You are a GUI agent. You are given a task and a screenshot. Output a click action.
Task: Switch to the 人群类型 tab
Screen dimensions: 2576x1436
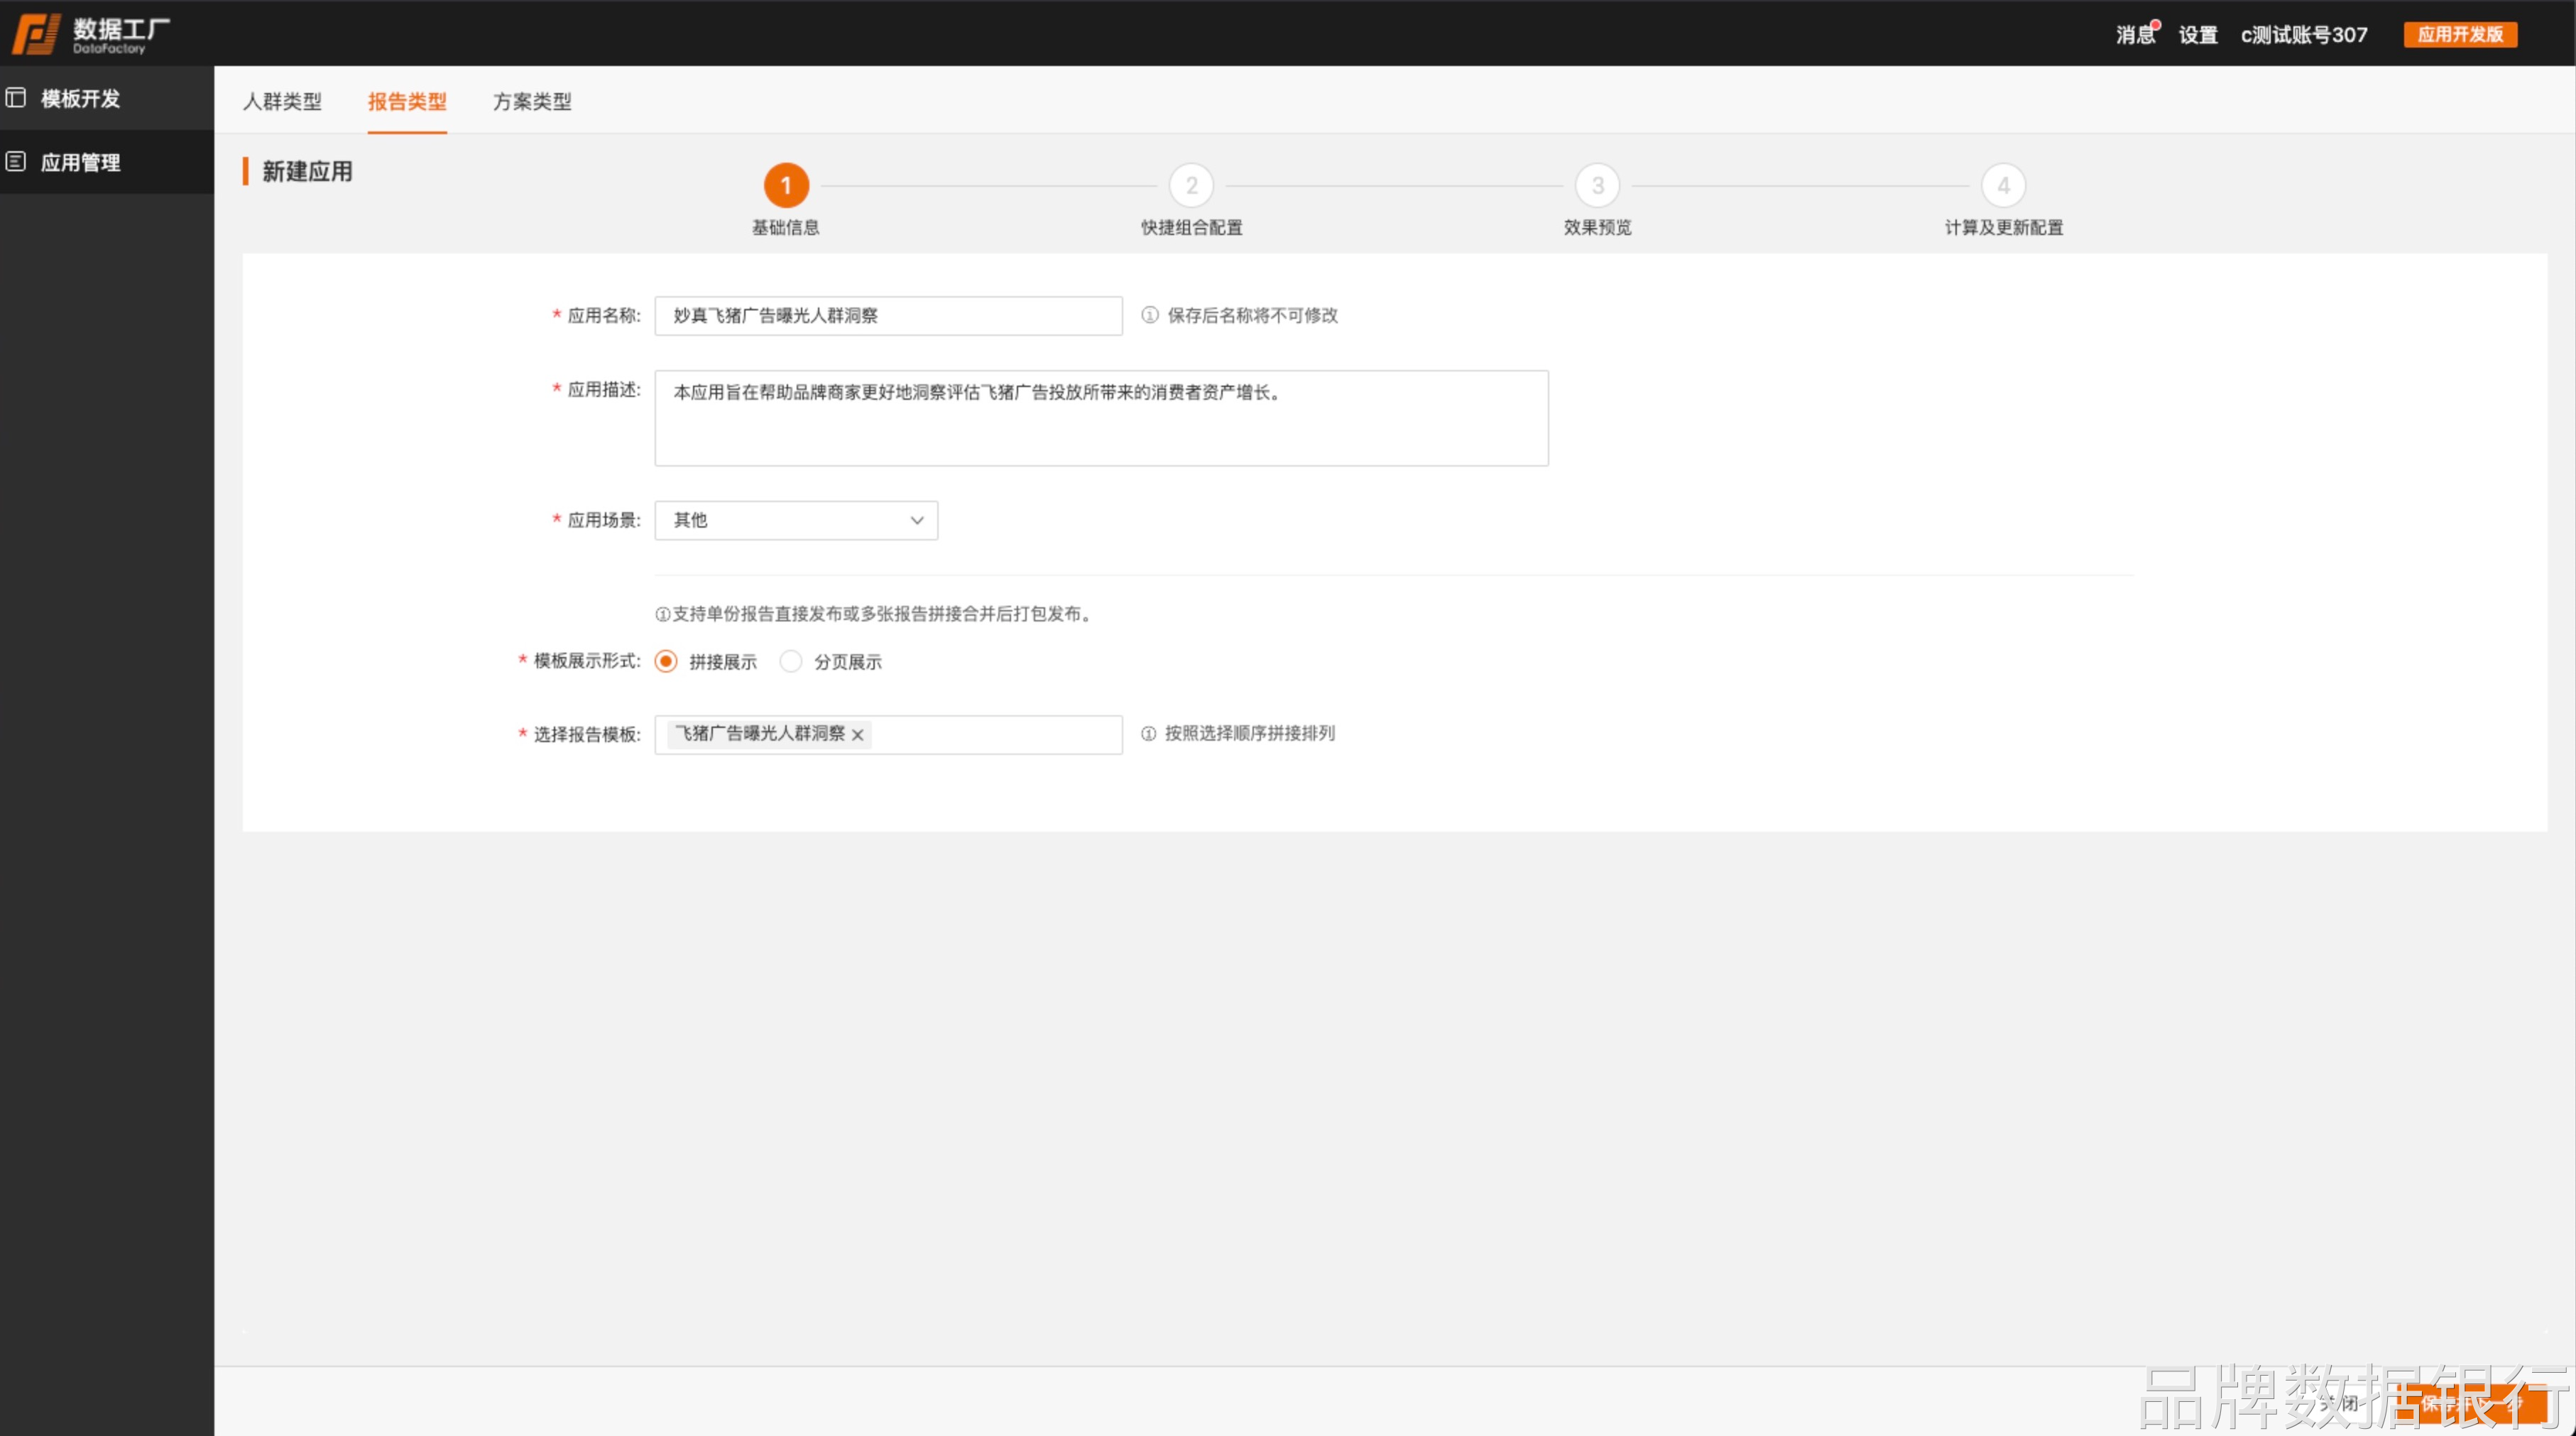pos(282,101)
